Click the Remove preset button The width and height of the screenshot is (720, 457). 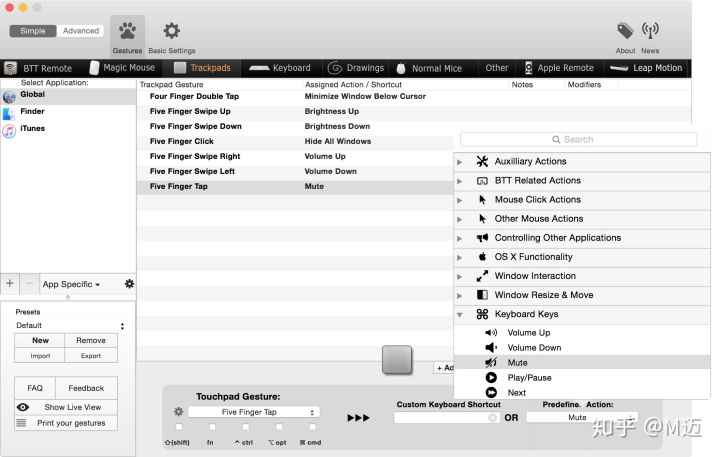[91, 340]
